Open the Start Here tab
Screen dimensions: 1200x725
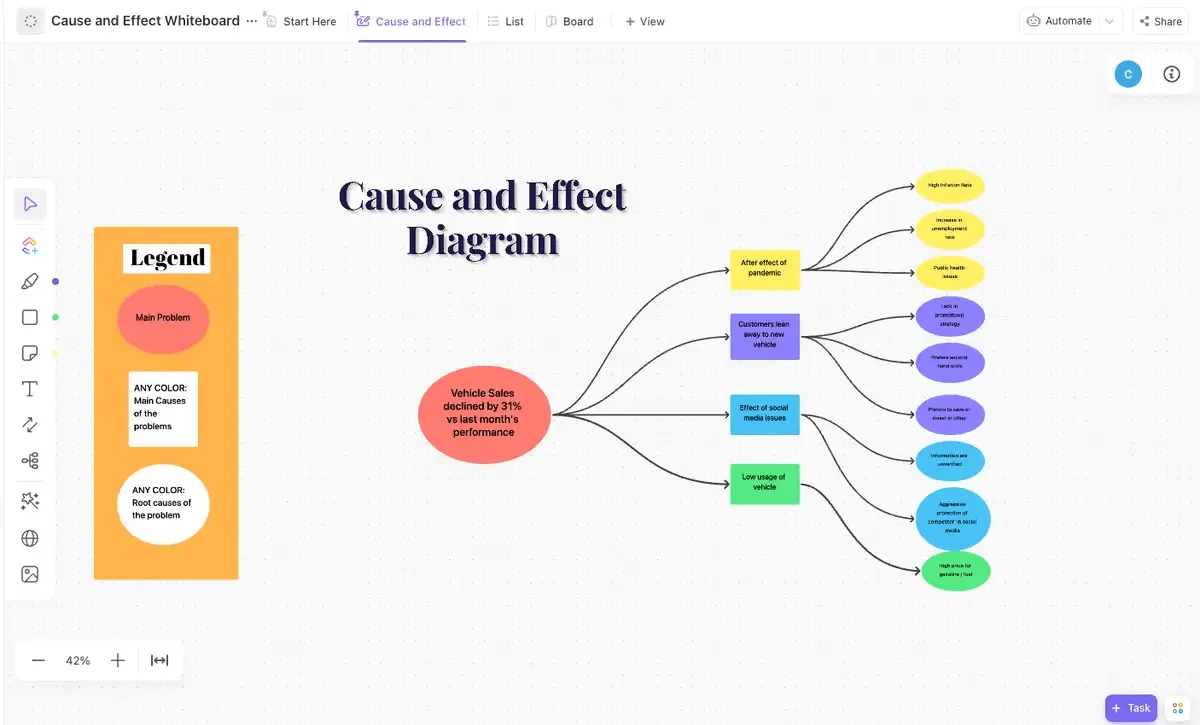(x=300, y=21)
